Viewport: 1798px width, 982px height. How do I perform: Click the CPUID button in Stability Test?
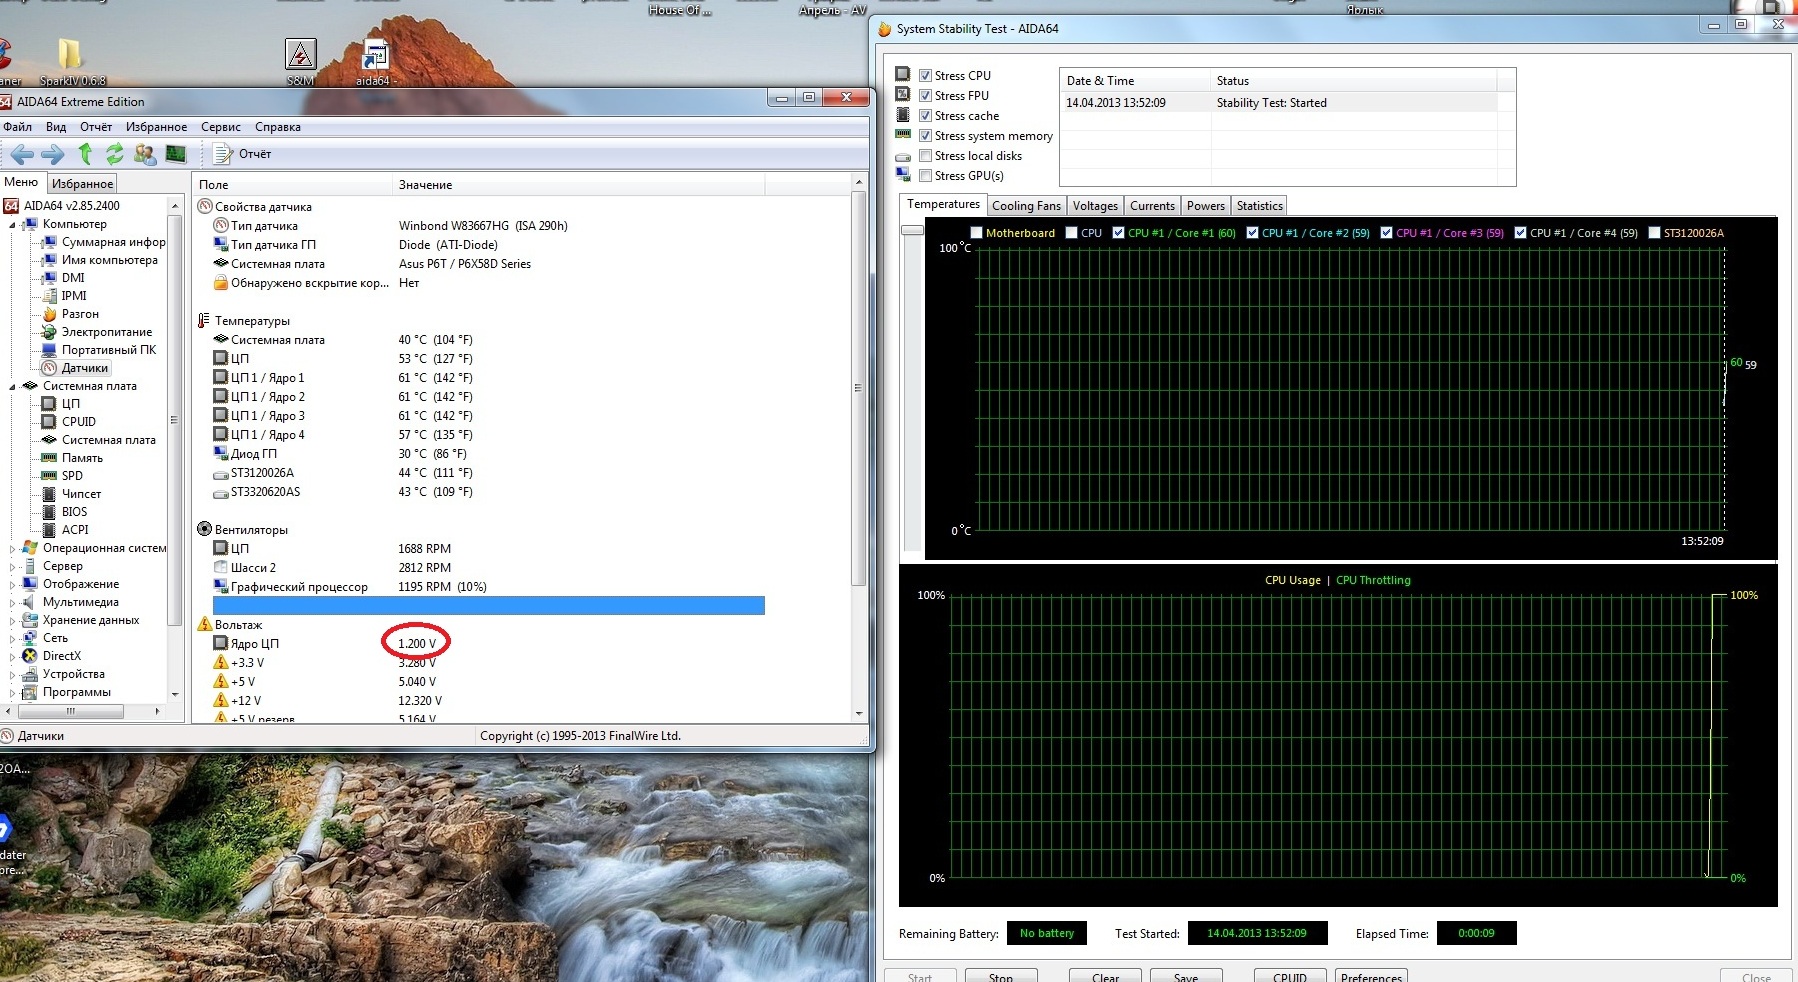[1290, 977]
